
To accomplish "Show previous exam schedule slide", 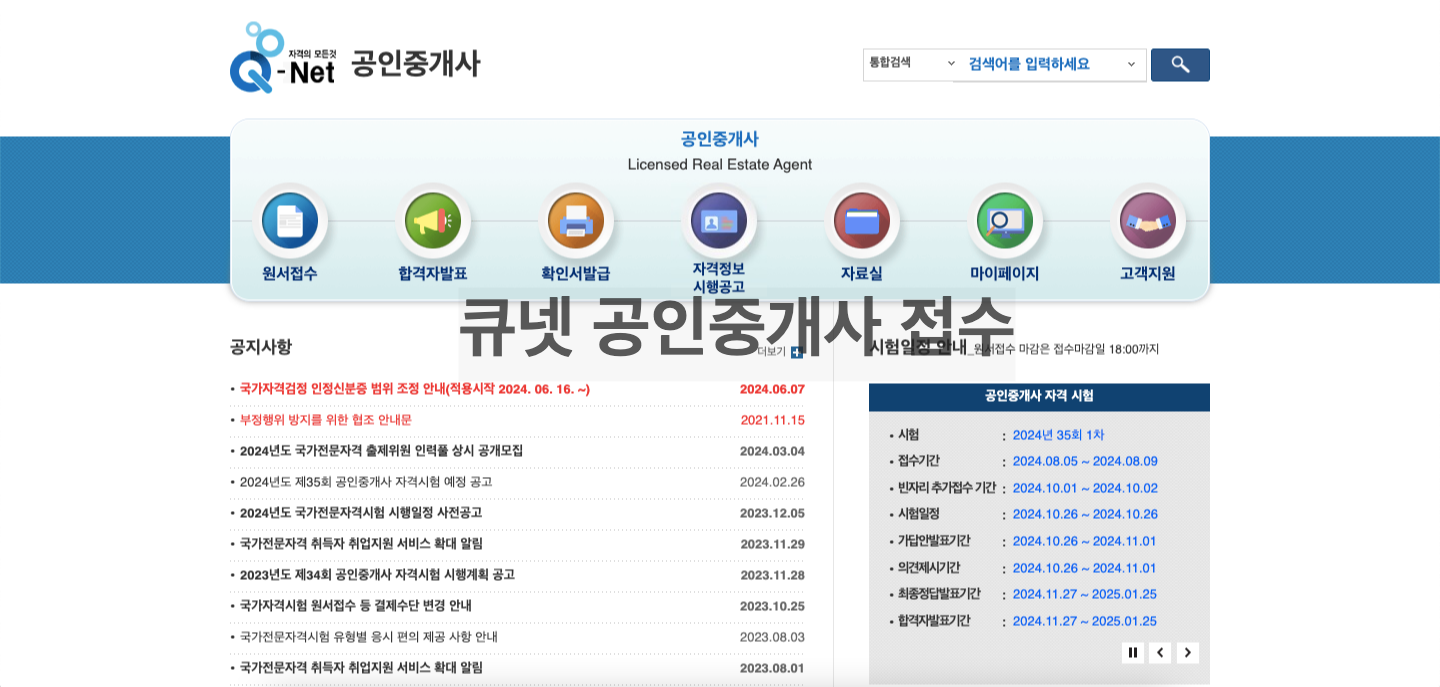I will [x=1160, y=653].
